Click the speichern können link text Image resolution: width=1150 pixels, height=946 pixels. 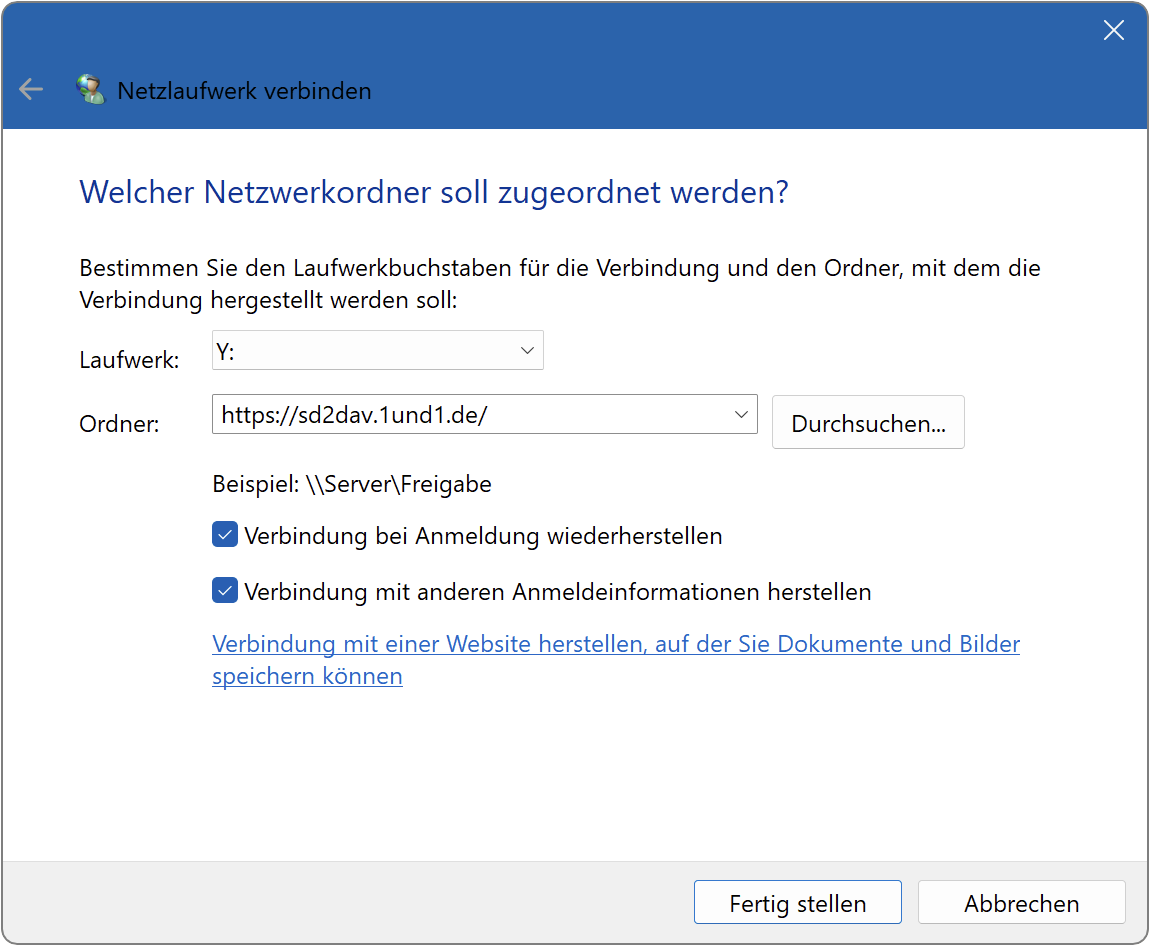pyautogui.click(x=307, y=676)
